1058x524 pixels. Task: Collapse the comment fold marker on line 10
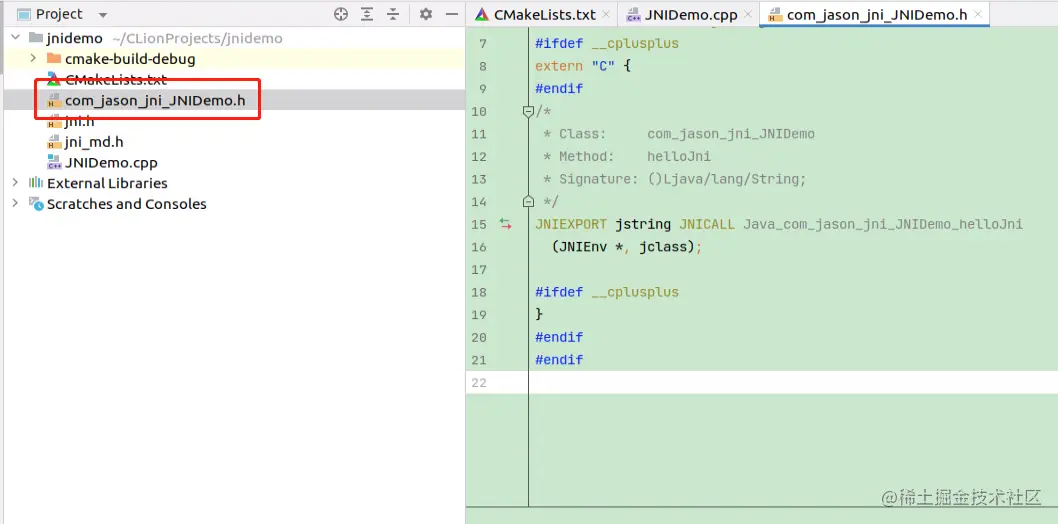528,111
